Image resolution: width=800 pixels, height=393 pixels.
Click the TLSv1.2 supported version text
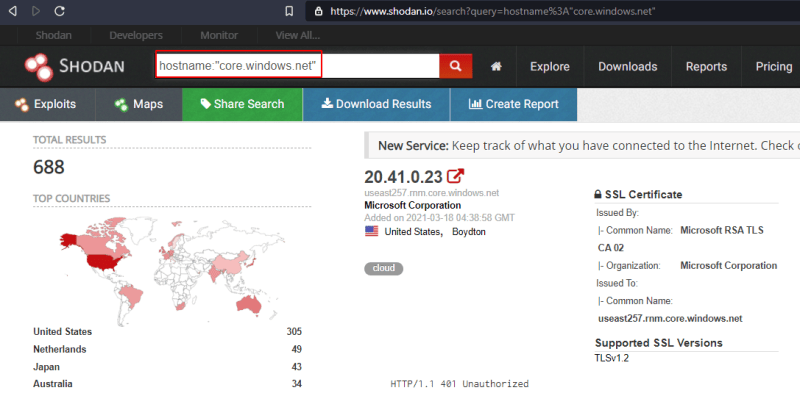(612, 358)
